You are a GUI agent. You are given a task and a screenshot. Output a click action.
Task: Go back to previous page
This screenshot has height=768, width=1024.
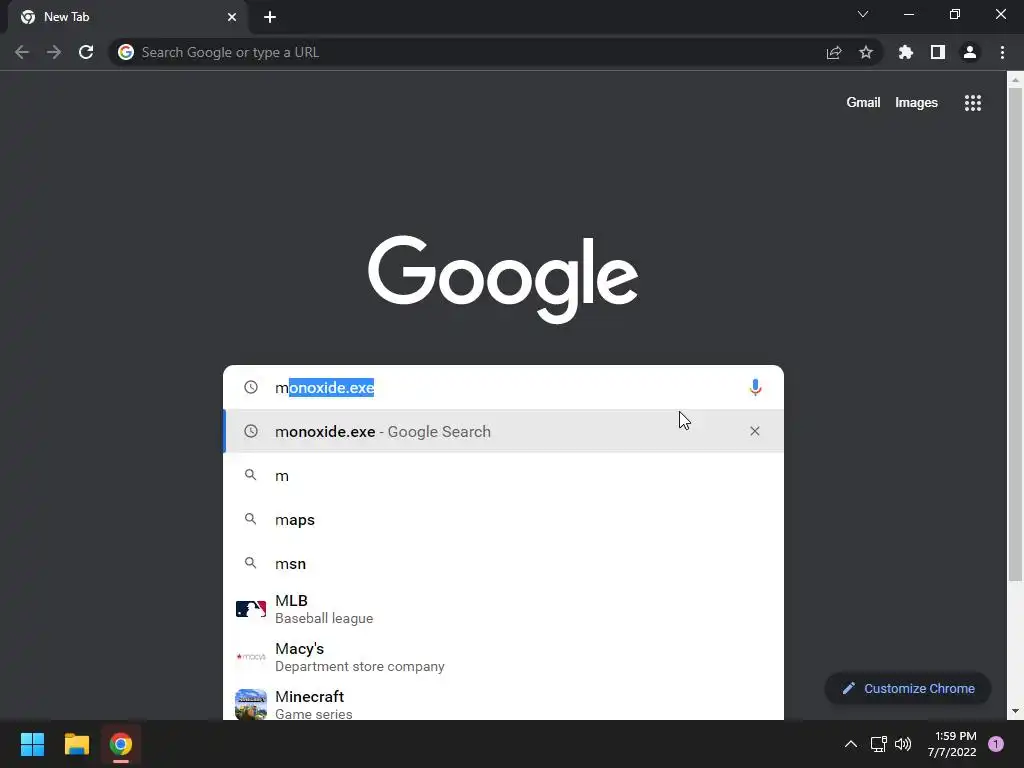pyautogui.click(x=22, y=52)
